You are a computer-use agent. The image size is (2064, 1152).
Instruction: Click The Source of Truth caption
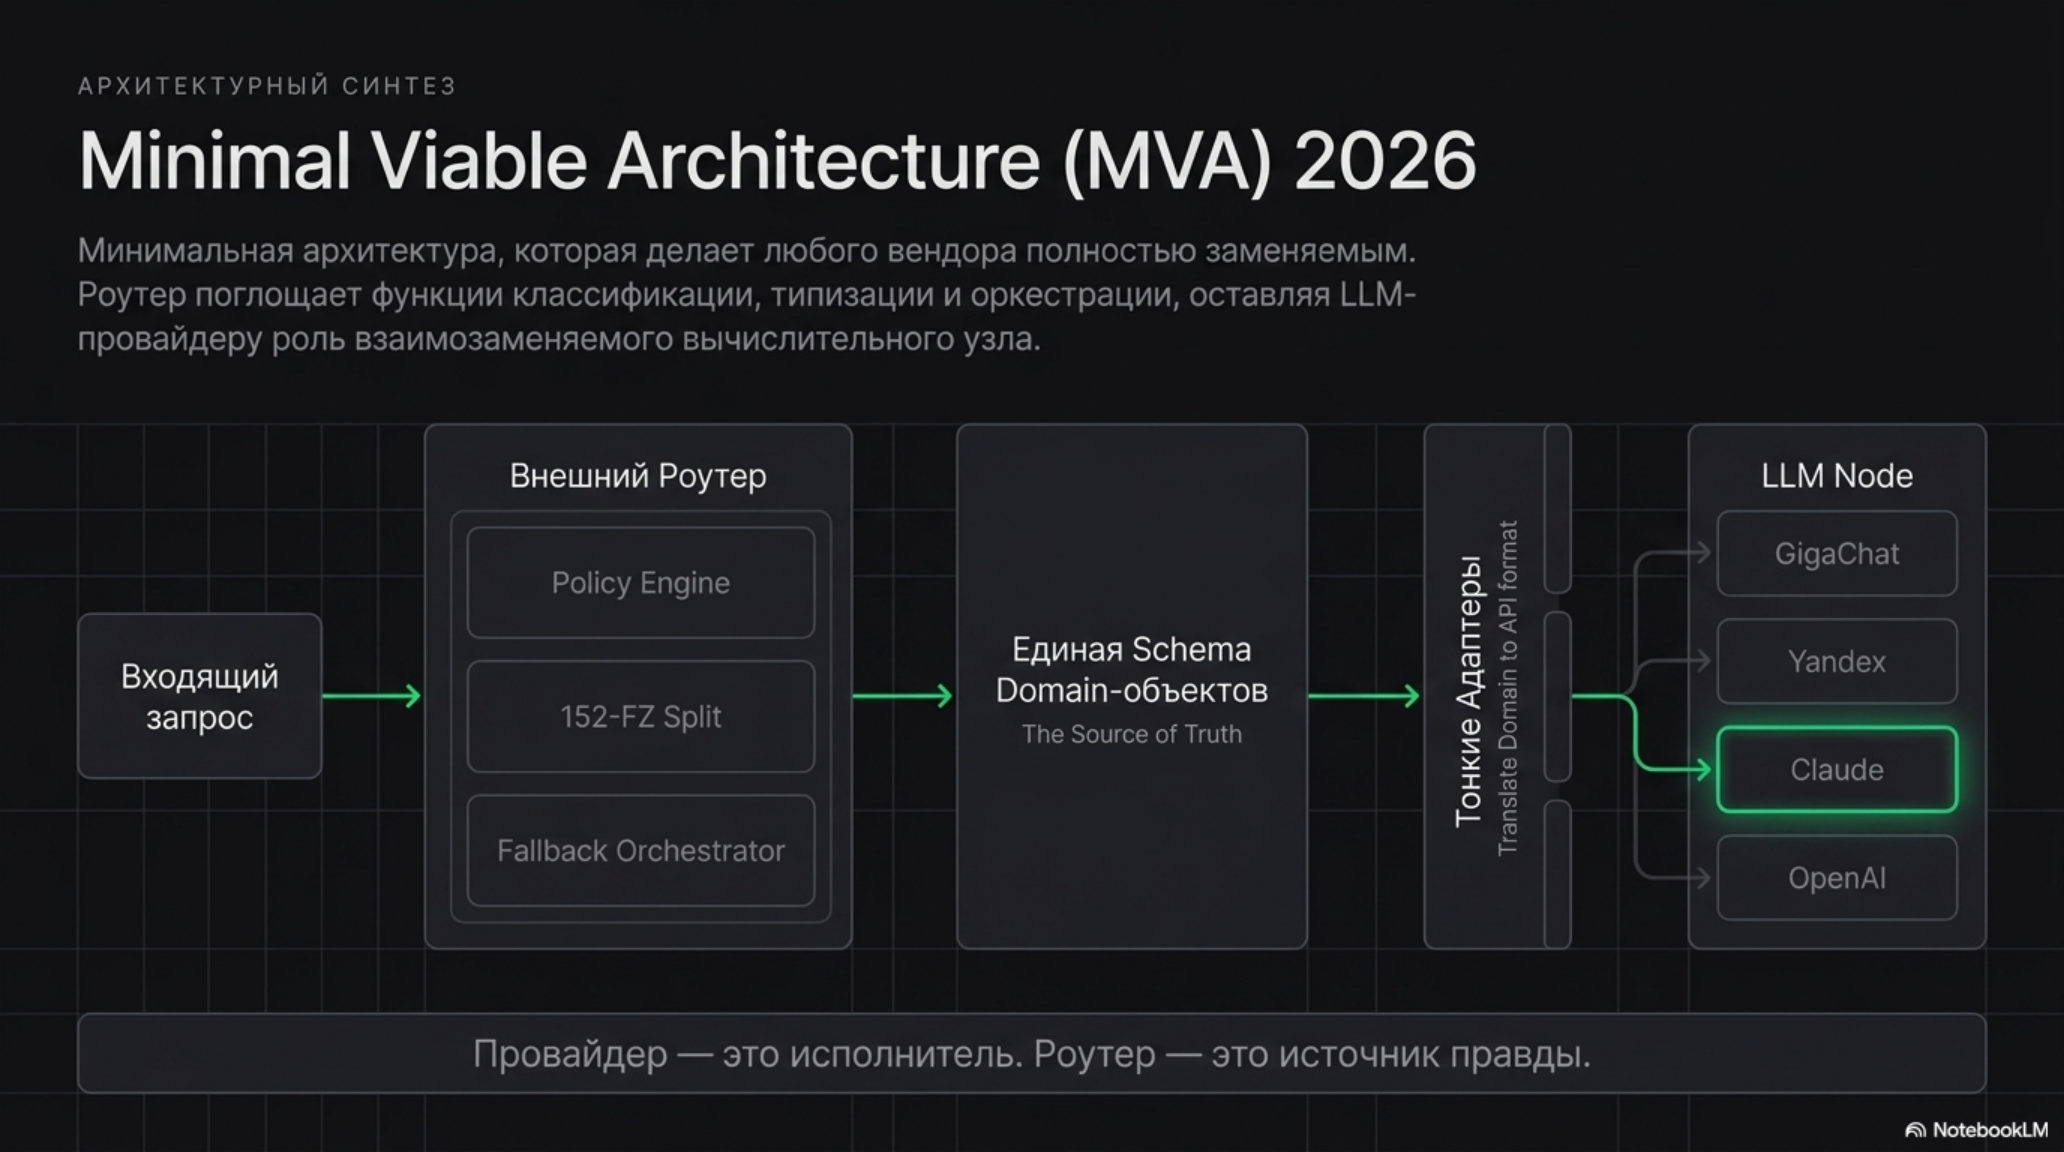[x=1132, y=734]
